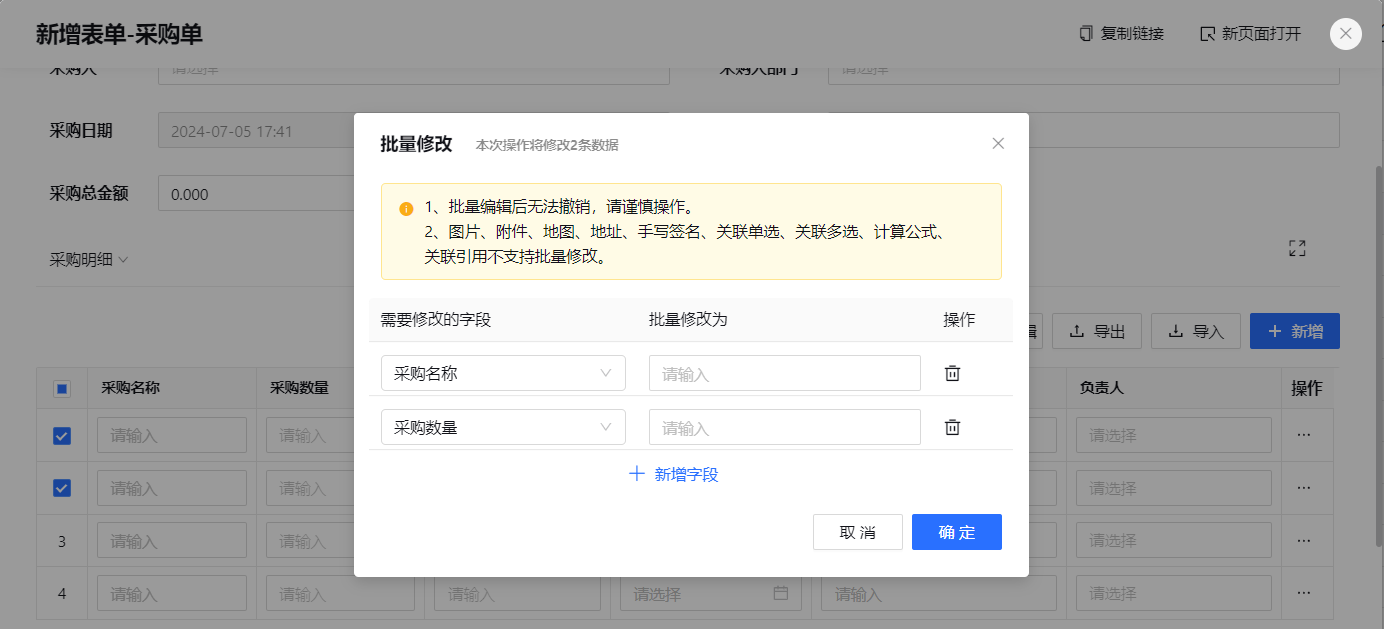Click the 采购名称 column header
Viewport: 1384px width, 629px height.
[131, 387]
